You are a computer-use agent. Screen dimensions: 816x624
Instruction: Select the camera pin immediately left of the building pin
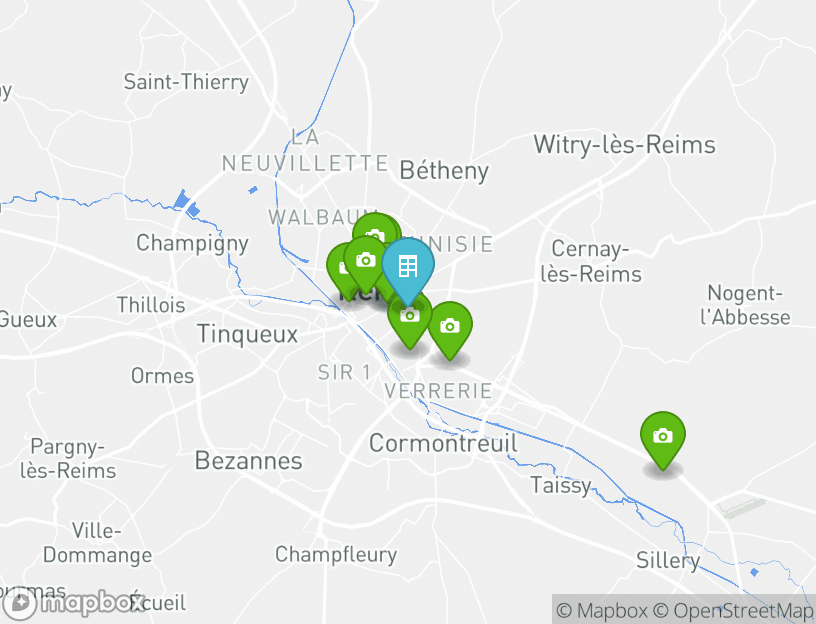(x=365, y=261)
